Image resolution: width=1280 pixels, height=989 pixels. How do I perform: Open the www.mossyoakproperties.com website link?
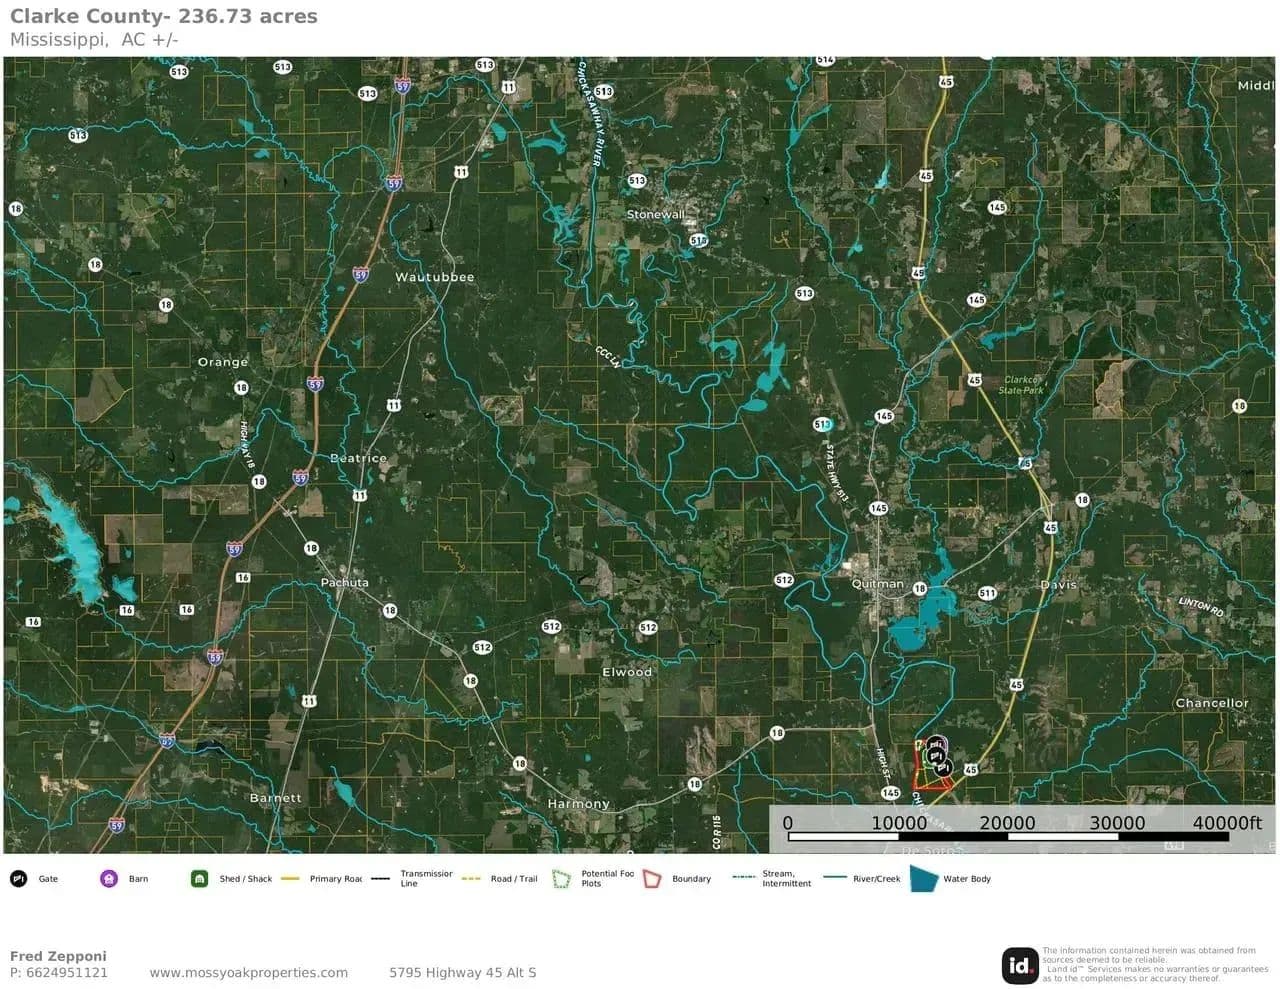(249, 972)
